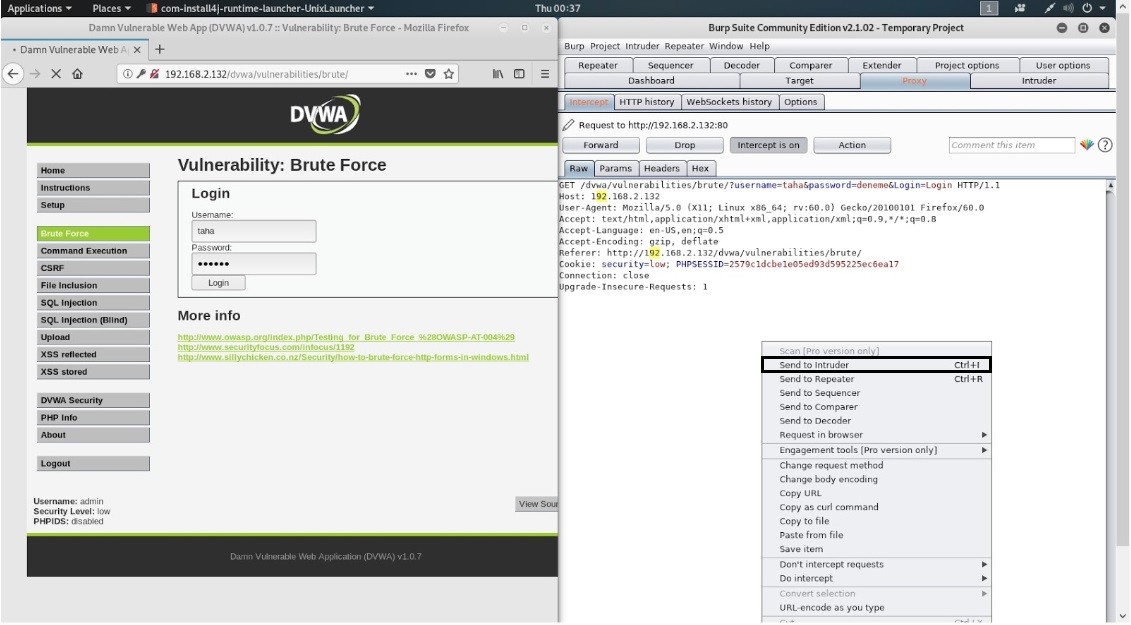Click the Forward button

tap(601, 145)
